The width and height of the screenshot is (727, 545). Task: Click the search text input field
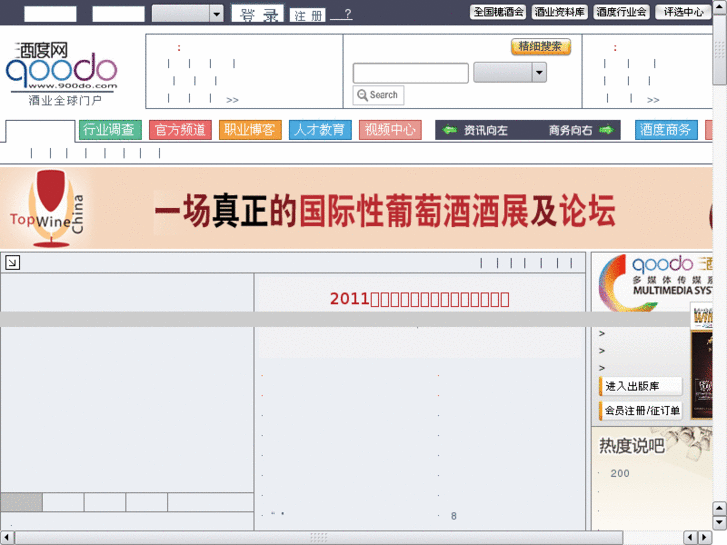(x=410, y=73)
